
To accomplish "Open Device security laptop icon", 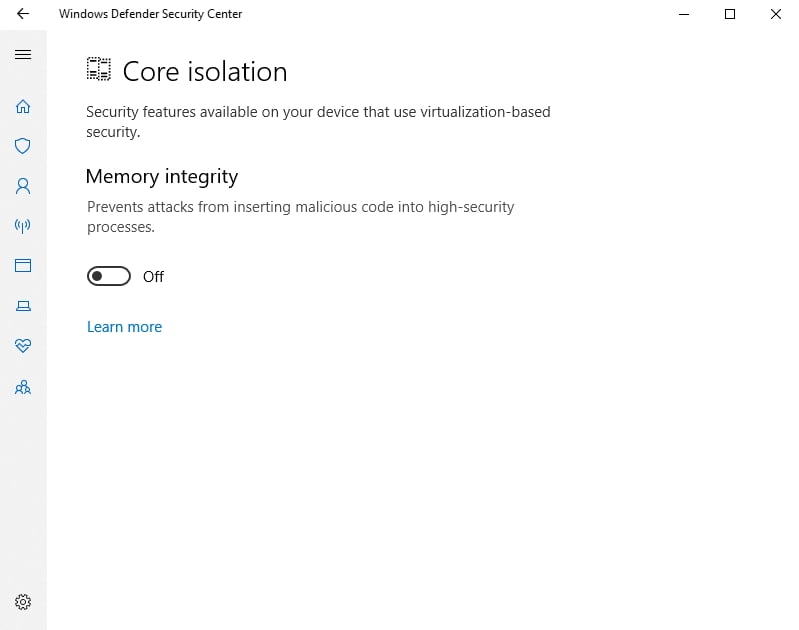I will (x=23, y=306).
